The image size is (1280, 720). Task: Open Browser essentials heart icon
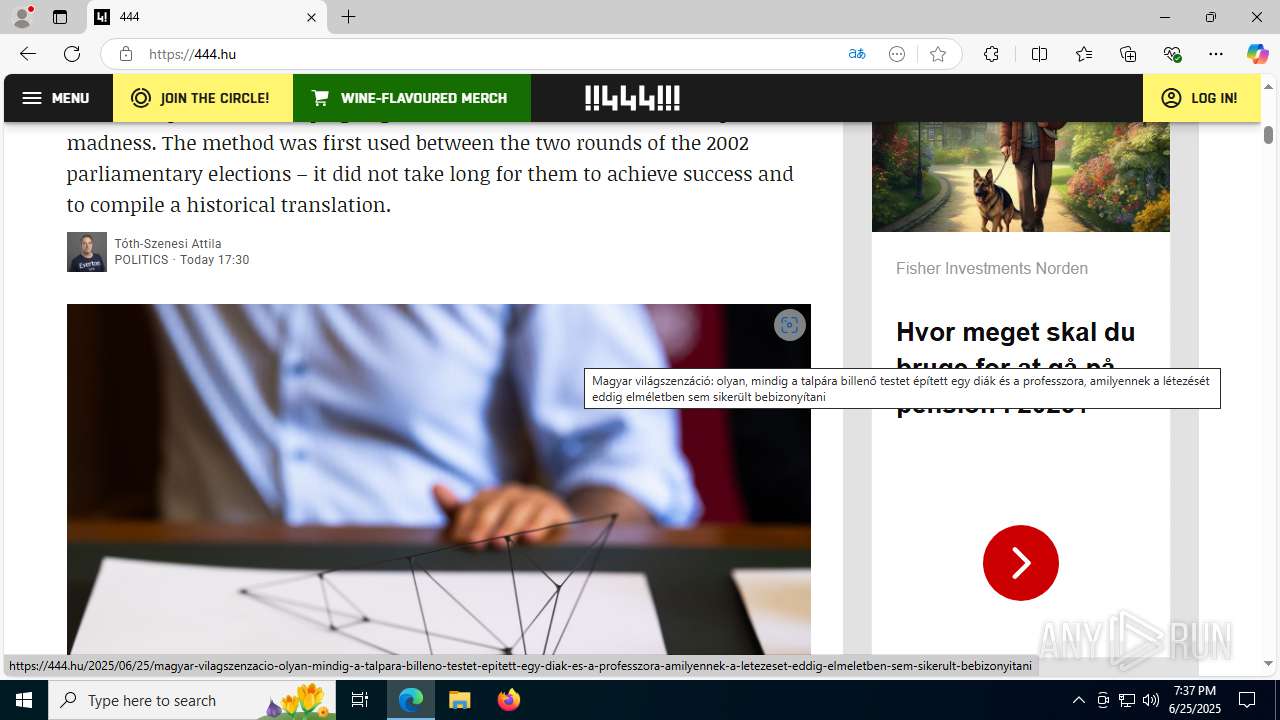coord(1172,54)
